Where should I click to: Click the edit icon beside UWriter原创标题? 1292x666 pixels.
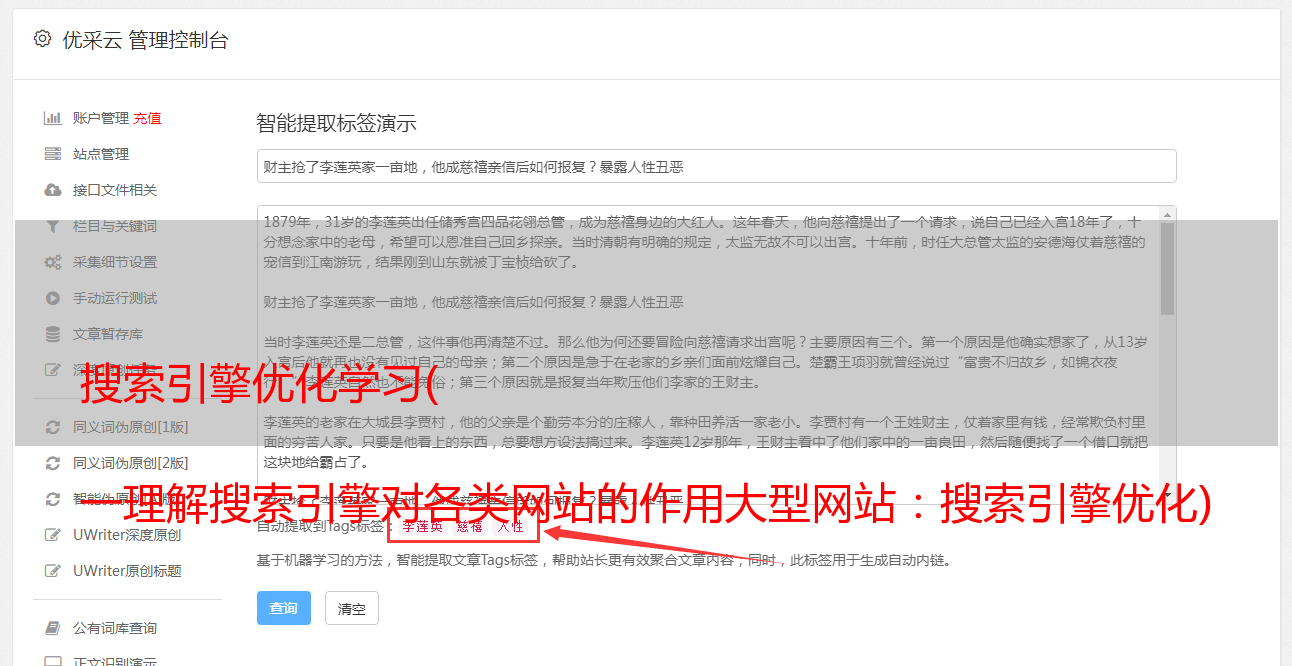click(53, 571)
